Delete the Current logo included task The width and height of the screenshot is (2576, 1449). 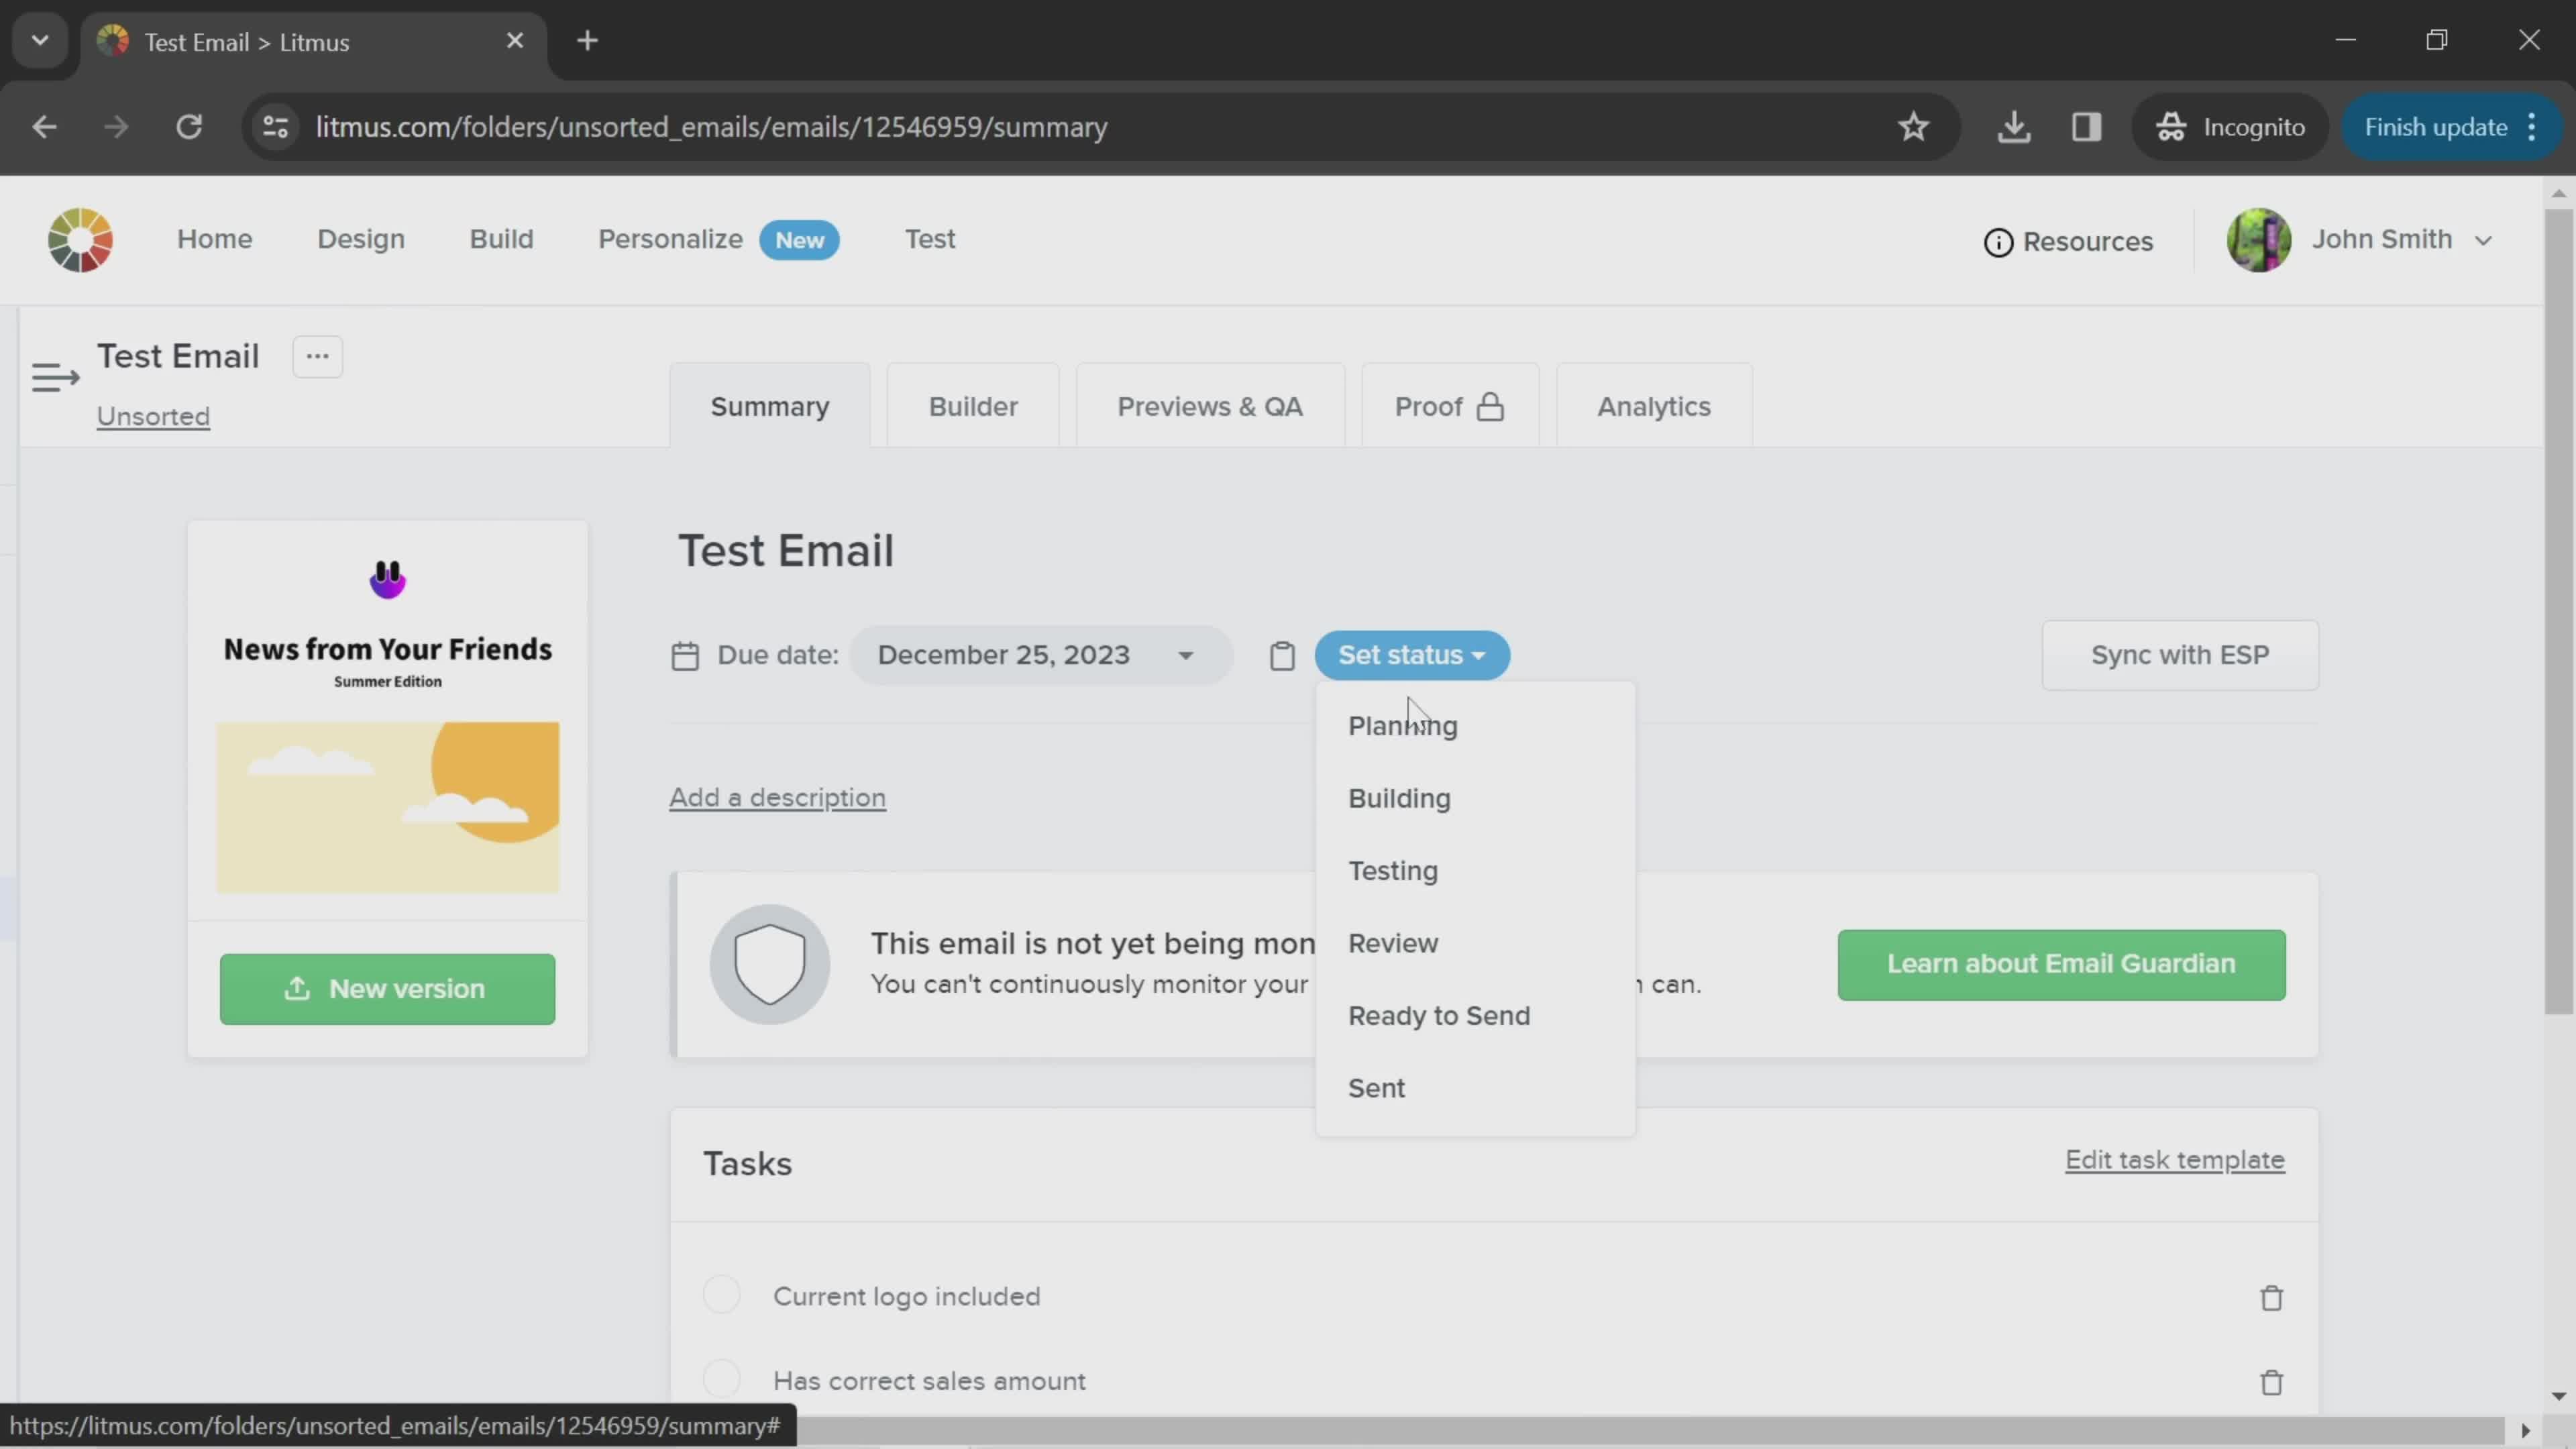click(2271, 1298)
